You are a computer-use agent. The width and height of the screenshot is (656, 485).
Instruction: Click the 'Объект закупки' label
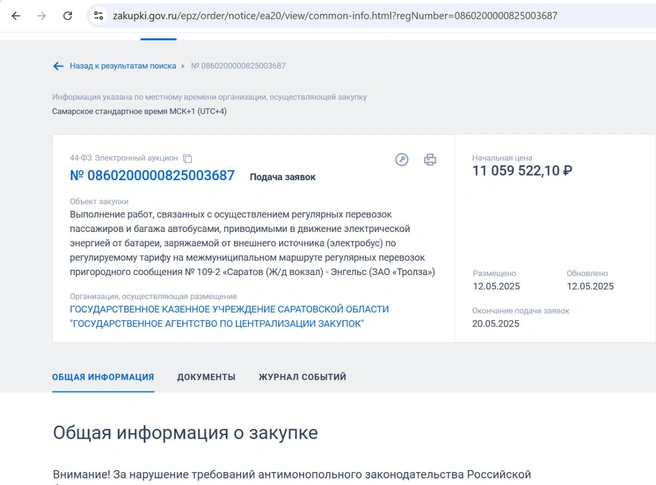(99, 202)
